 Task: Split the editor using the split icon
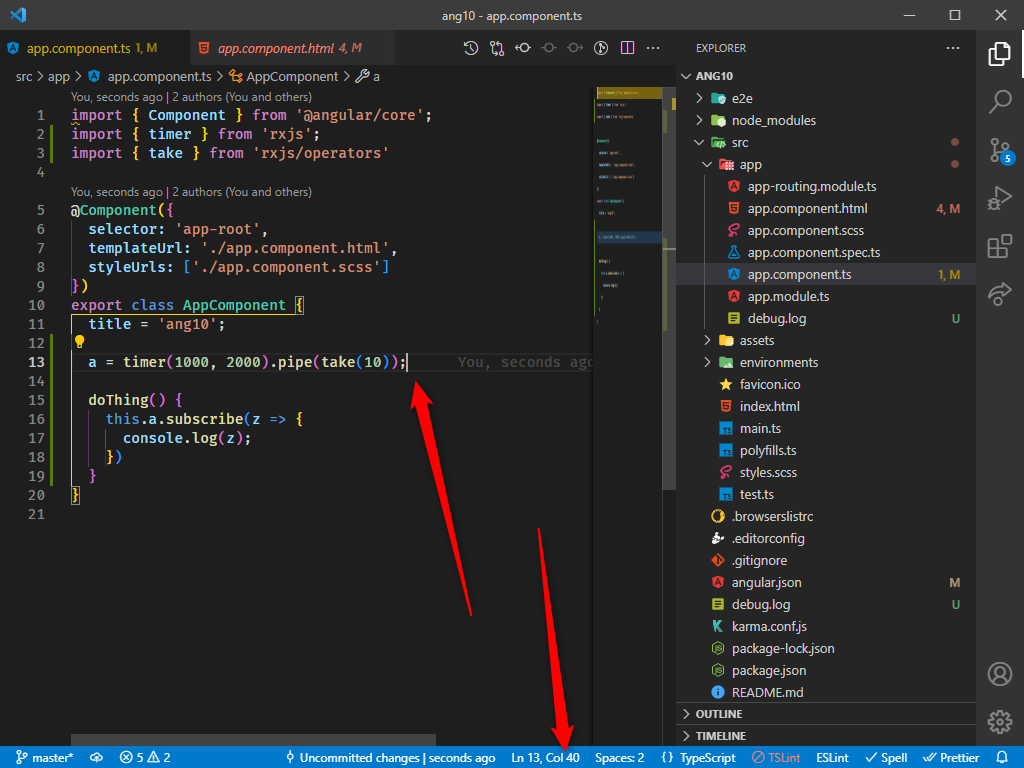click(x=627, y=47)
